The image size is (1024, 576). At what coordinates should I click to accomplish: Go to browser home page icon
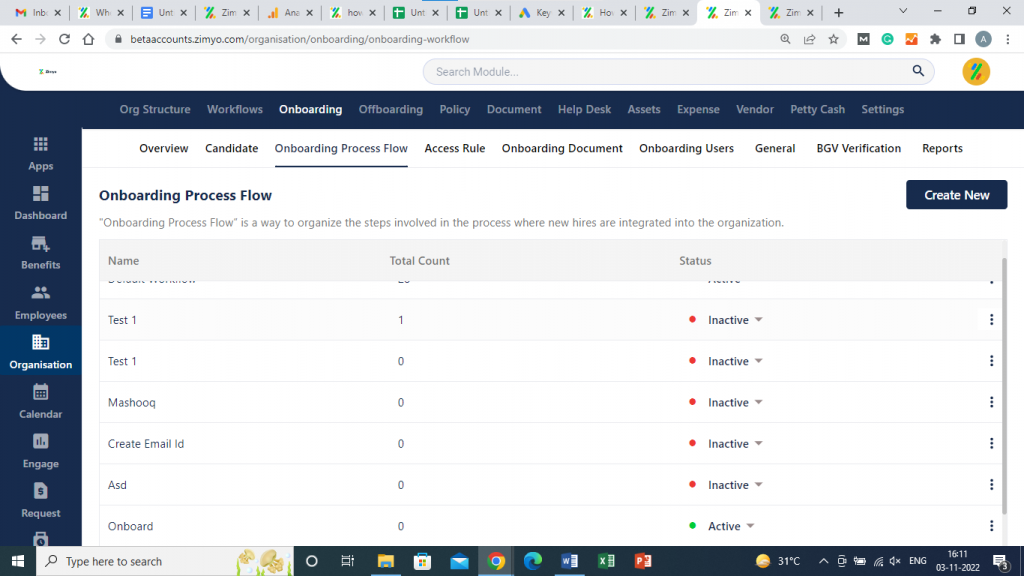[x=88, y=39]
